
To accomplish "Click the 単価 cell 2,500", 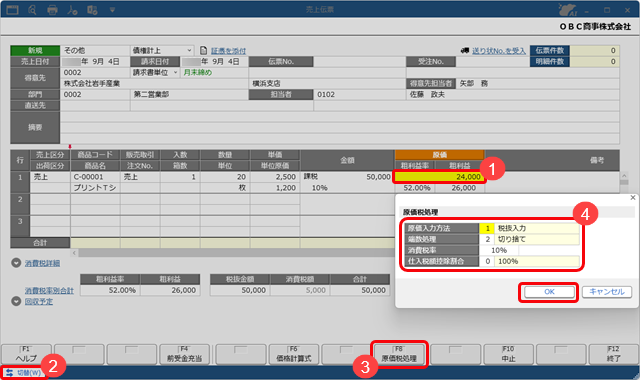I will pos(275,177).
